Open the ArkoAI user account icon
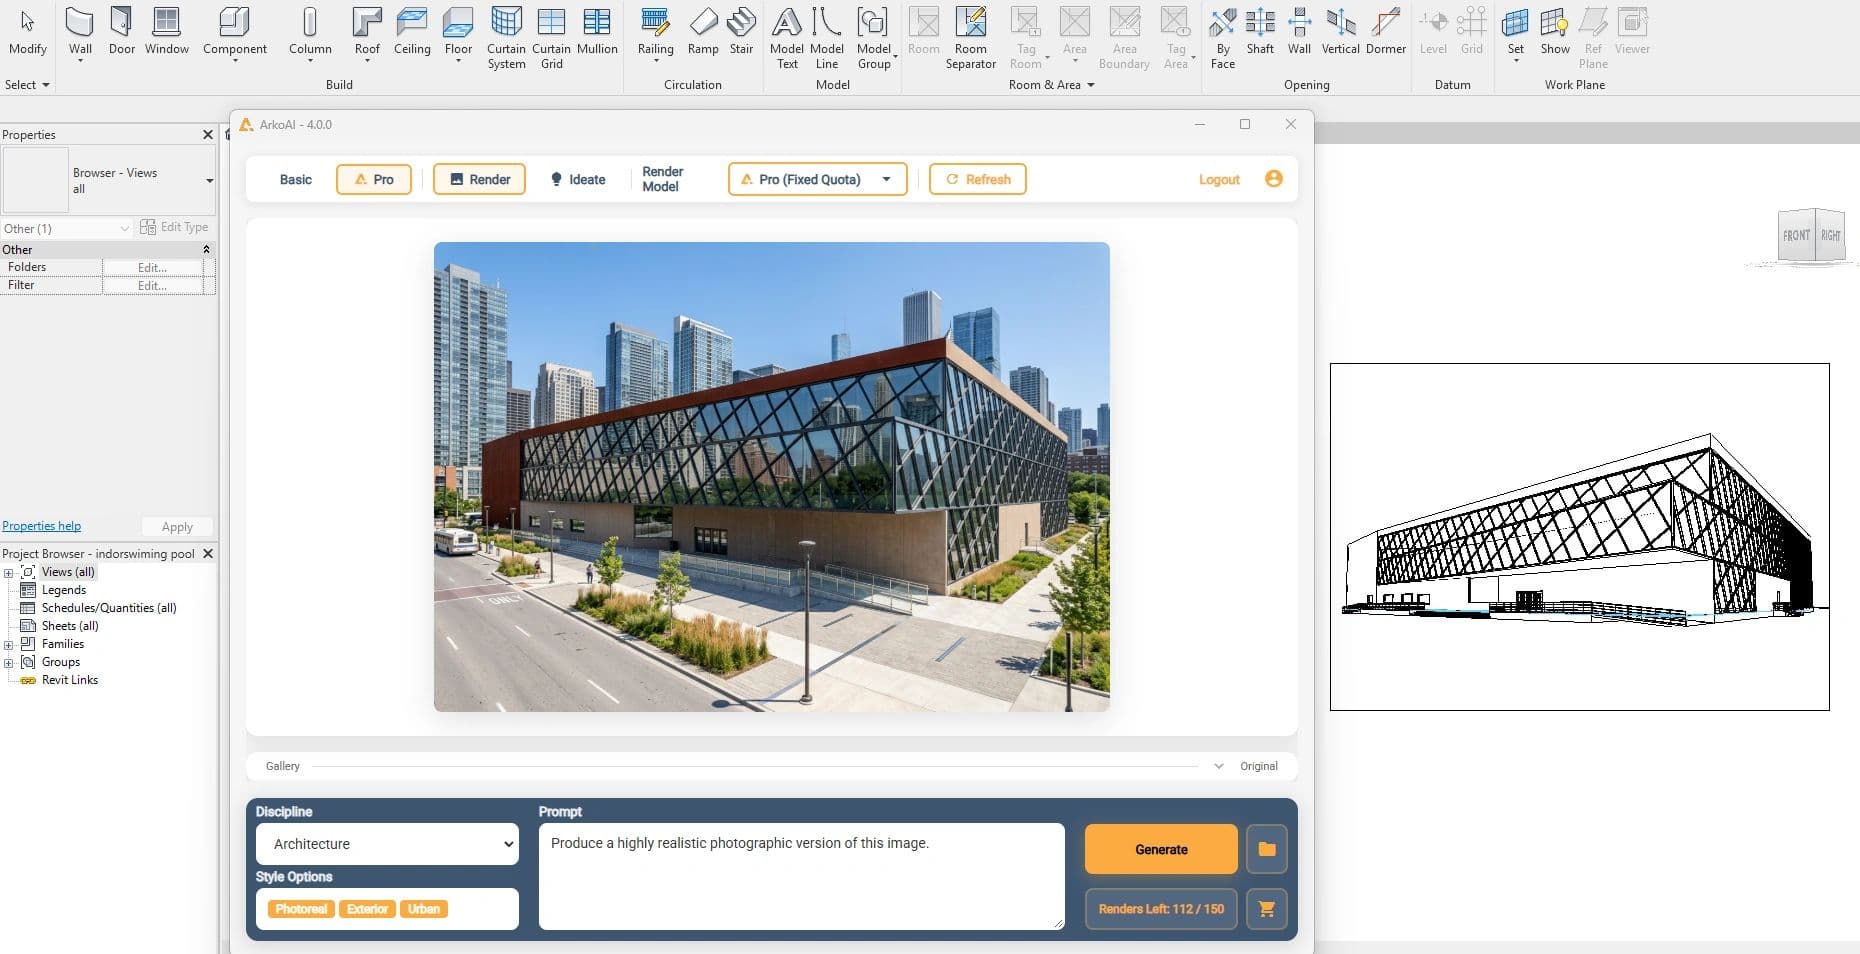Viewport: 1860px width, 954px height. pyautogui.click(x=1273, y=179)
